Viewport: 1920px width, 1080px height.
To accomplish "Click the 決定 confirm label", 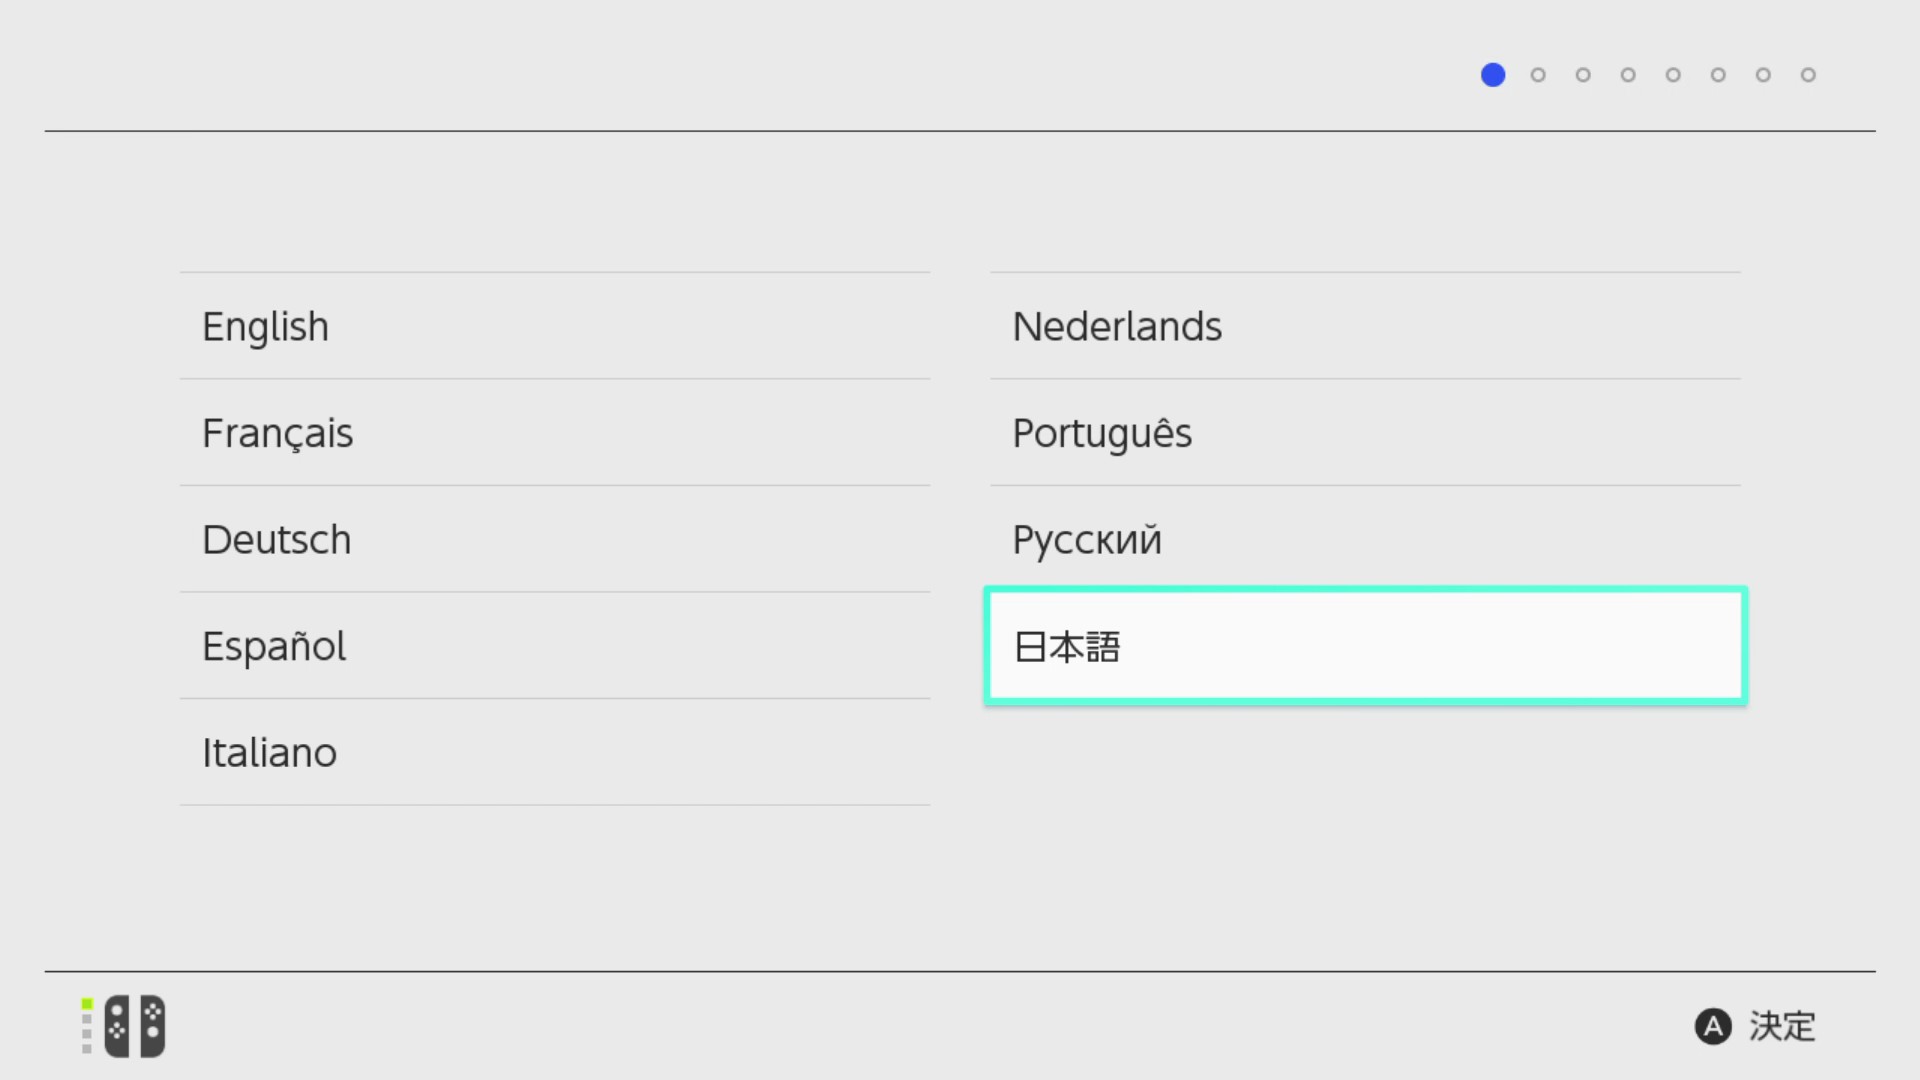I will pos(1781,1026).
